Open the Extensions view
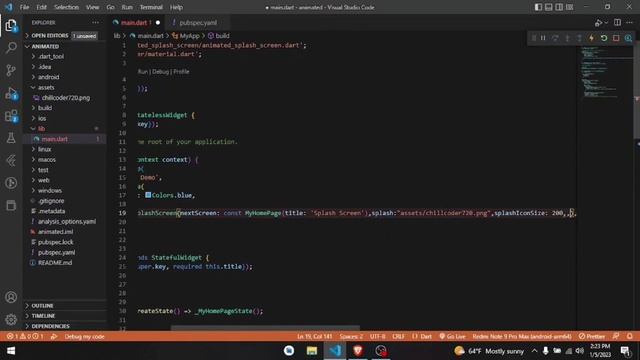Screen dimensions: 640x360 point(11,116)
